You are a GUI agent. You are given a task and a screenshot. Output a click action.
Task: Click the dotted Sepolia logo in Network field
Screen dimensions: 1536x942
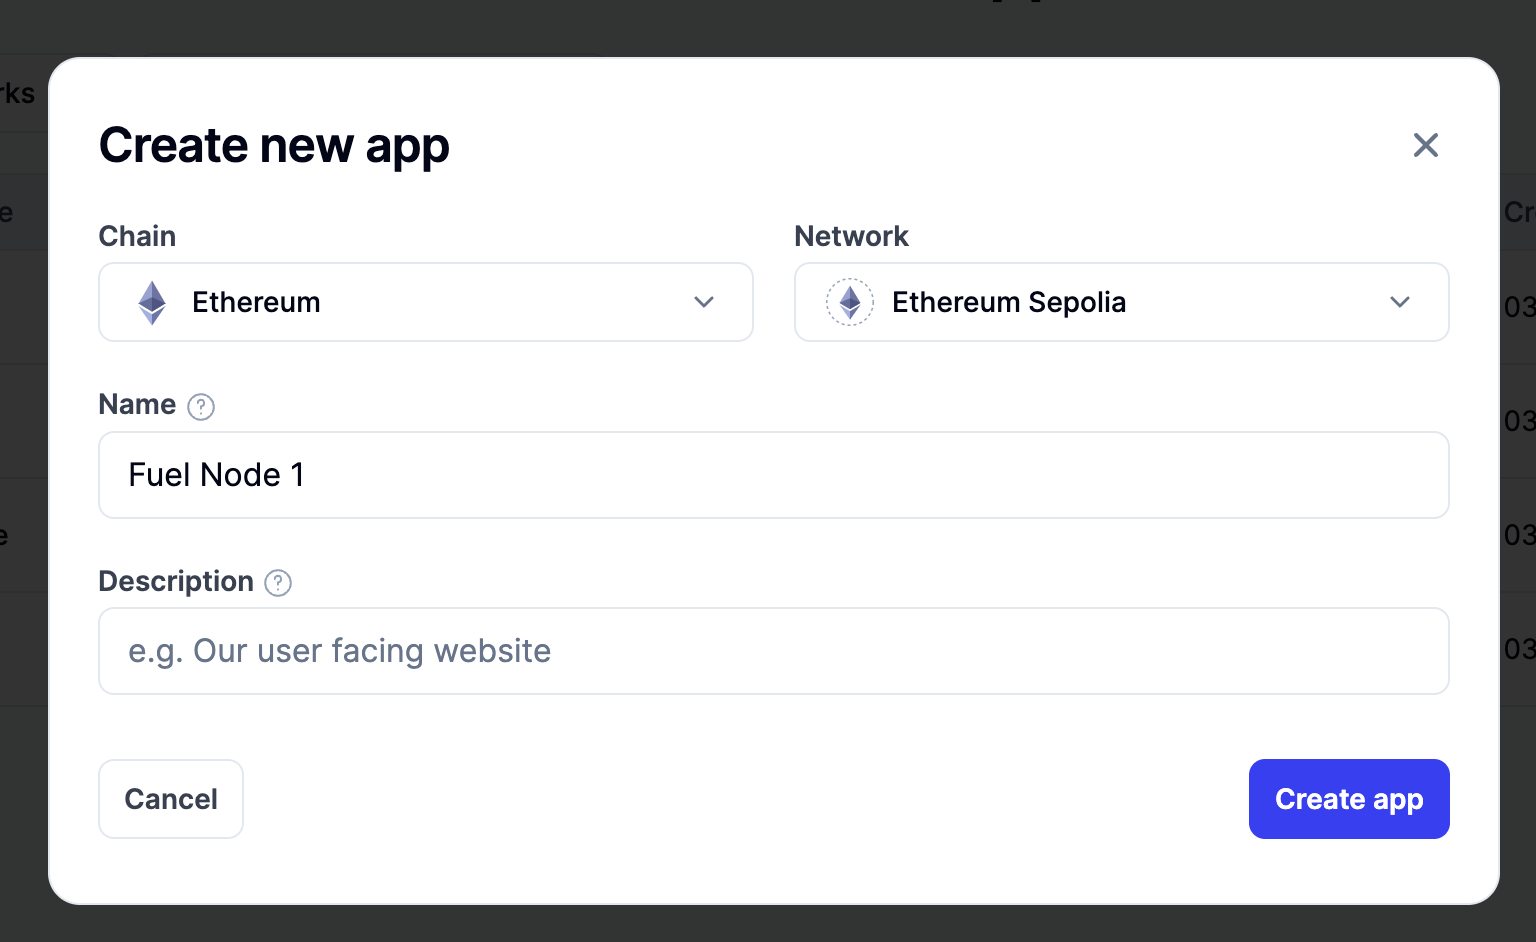850,302
